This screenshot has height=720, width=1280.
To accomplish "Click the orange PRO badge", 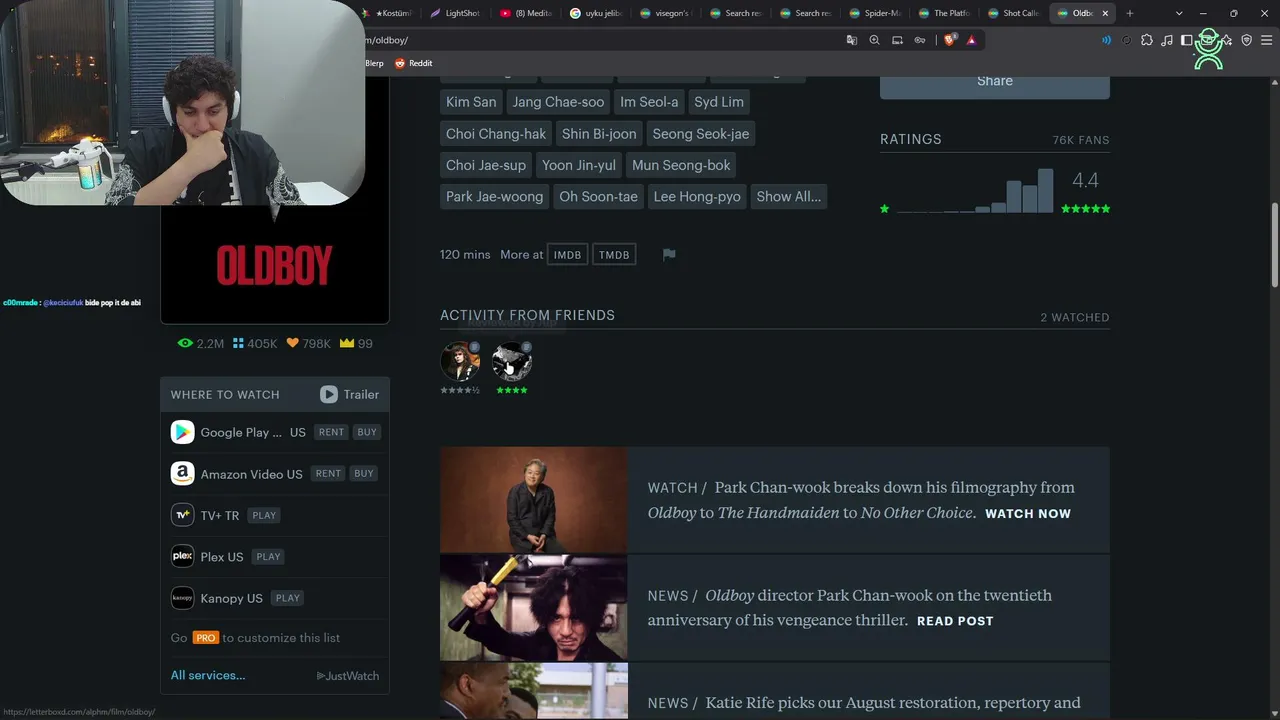I will point(205,638).
